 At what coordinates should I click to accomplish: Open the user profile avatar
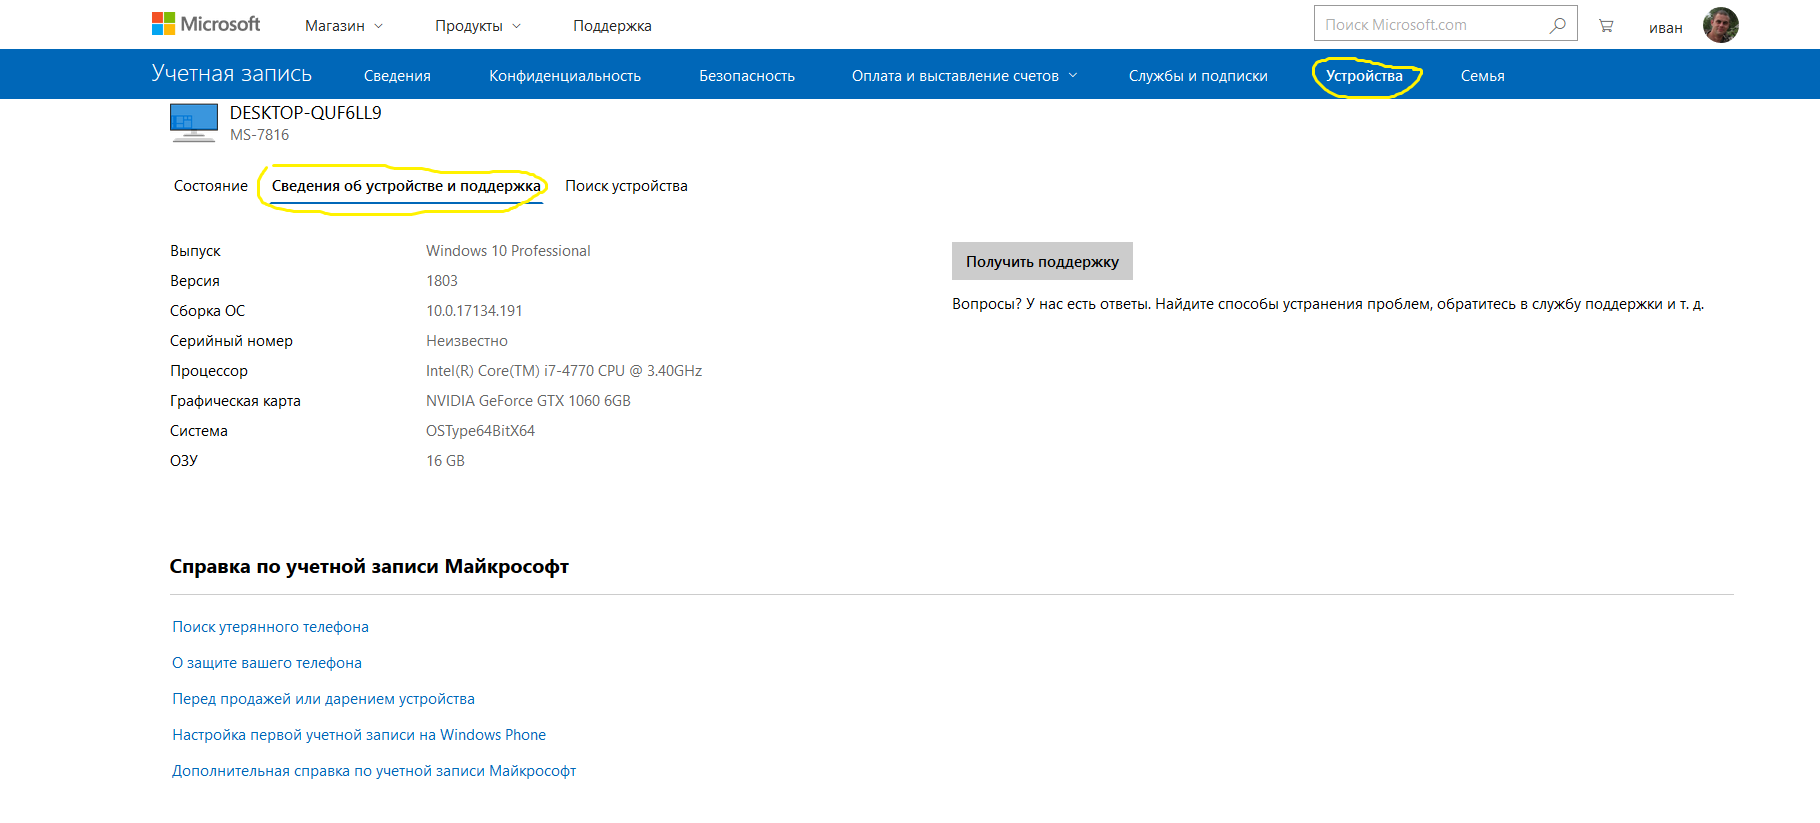1721,25
